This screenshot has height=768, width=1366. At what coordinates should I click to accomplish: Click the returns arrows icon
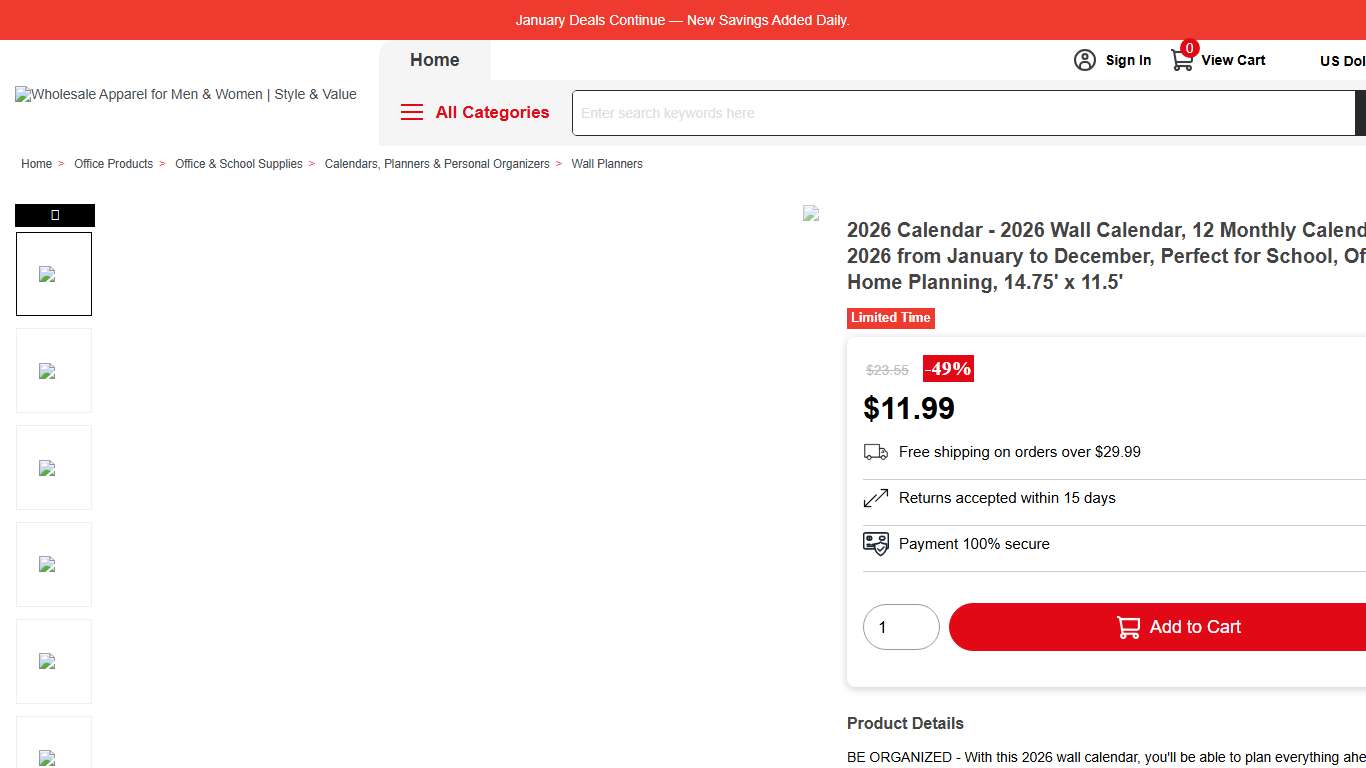[876, 498]
